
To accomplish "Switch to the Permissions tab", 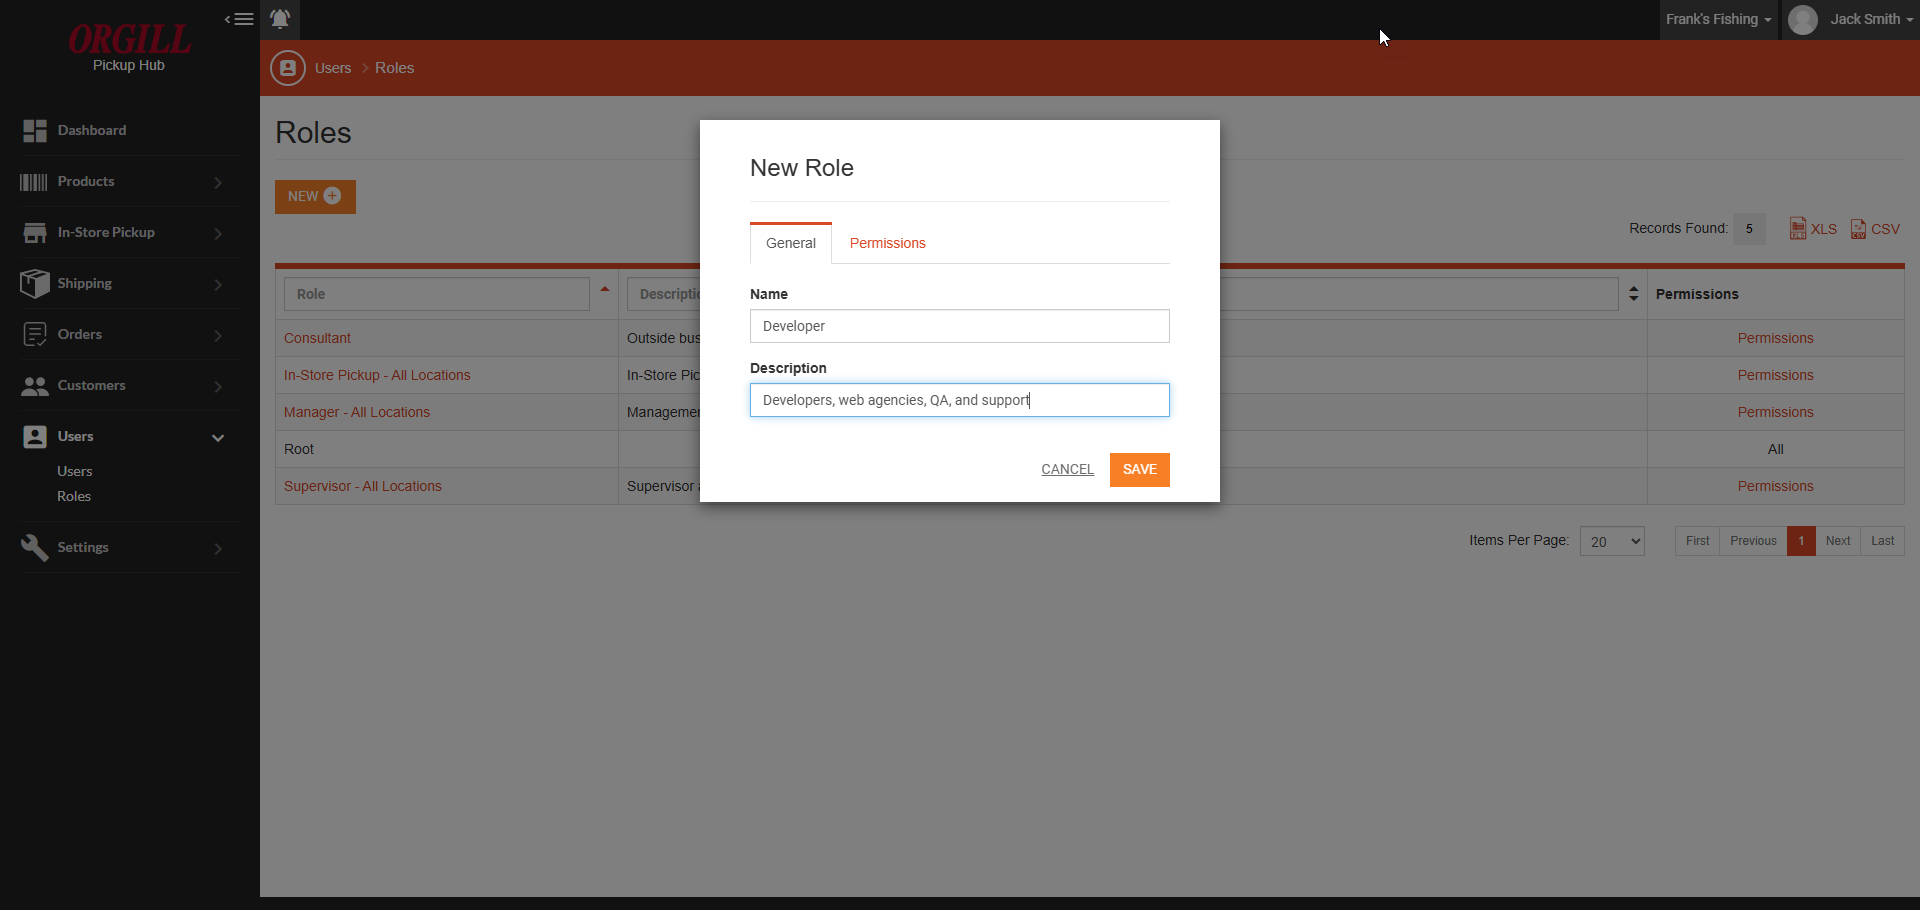I will pyautogui.click(x=887, y=242).
